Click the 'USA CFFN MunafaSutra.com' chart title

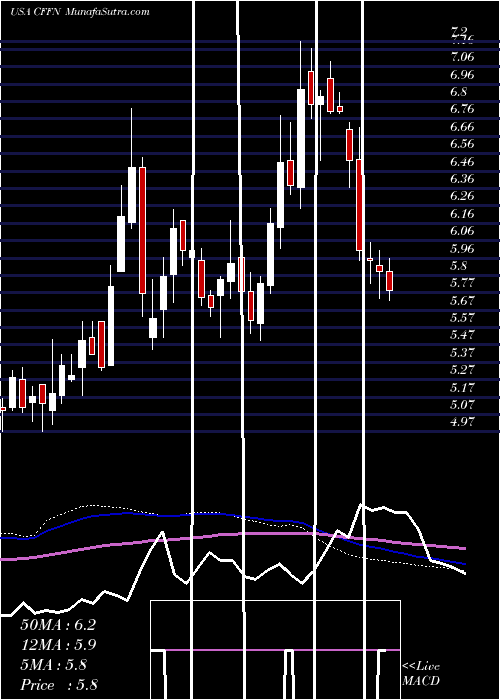[x=79, y=12]
